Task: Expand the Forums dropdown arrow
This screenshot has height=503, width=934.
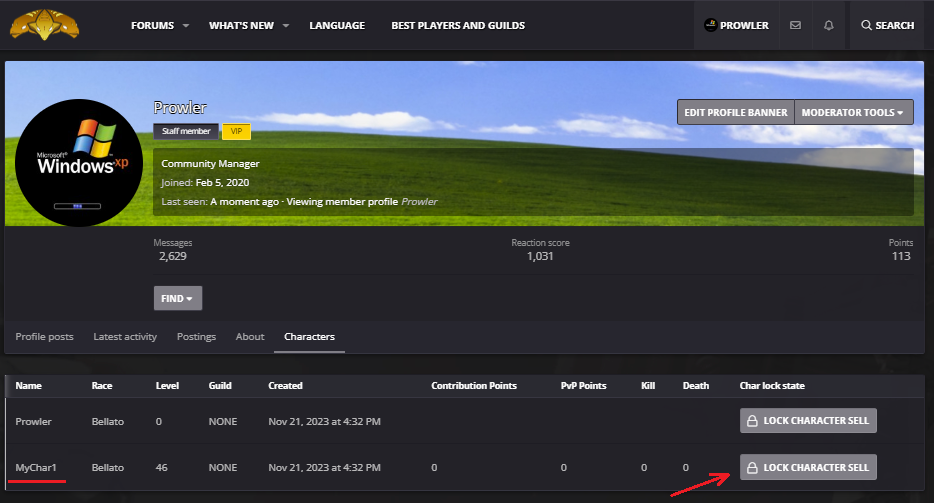Action: coord(186,26)
